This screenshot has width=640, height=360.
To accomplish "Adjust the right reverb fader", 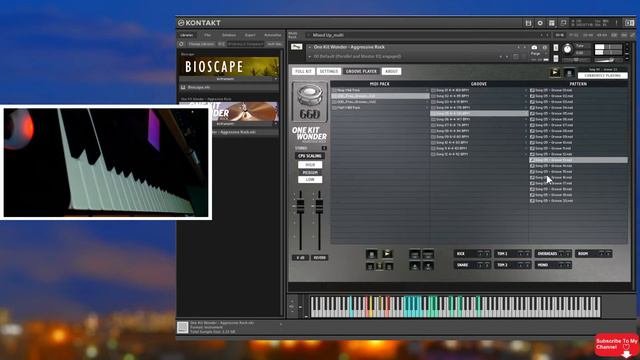I will [319, 206].
